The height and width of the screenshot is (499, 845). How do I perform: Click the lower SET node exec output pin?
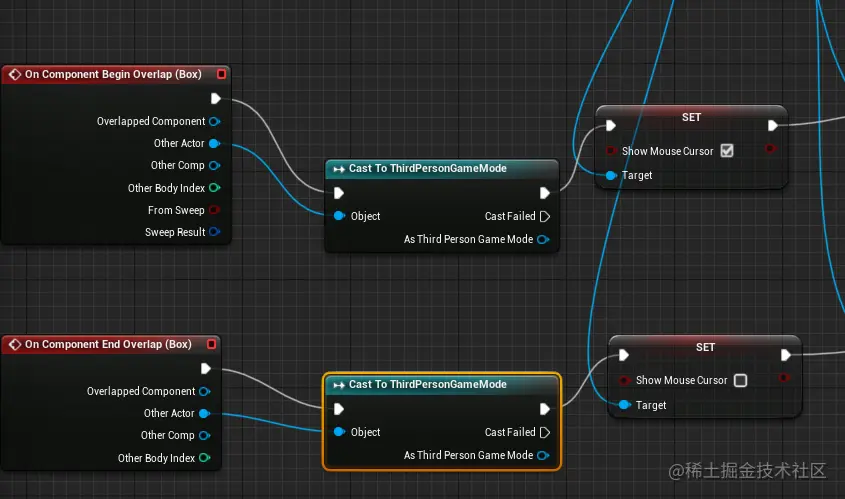tap(786, 355)
